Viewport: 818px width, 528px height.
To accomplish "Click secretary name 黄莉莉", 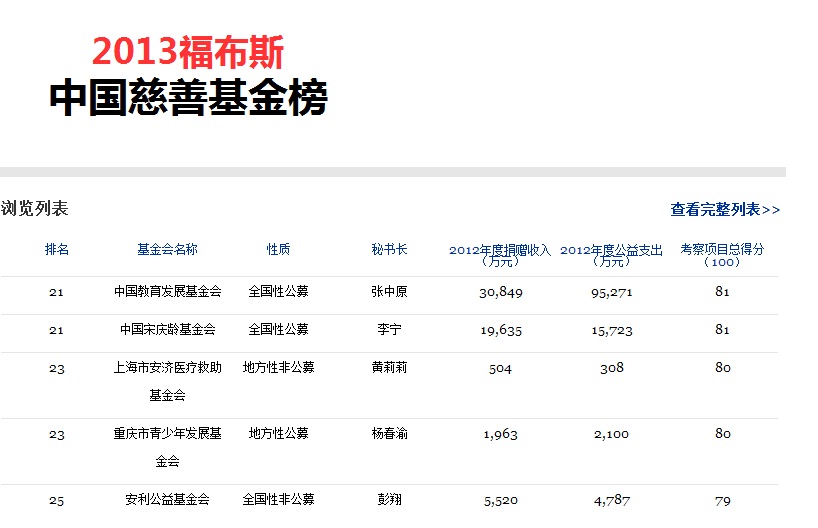I will pyautogui.click(x=389, y=367).
